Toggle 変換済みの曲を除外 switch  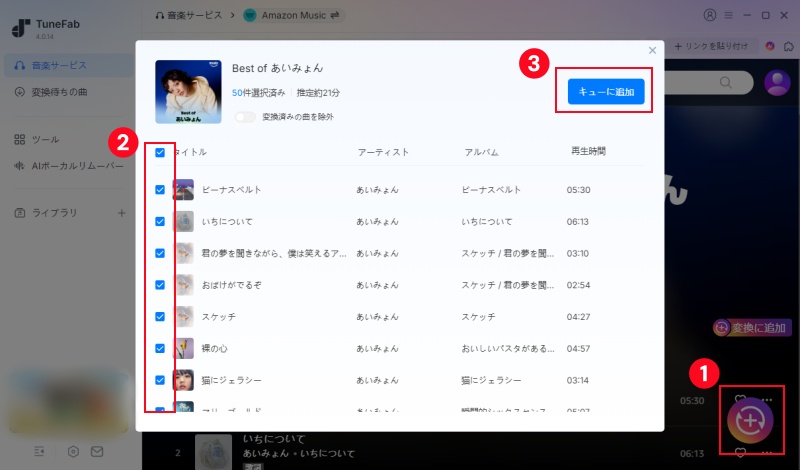pos(245,117)
